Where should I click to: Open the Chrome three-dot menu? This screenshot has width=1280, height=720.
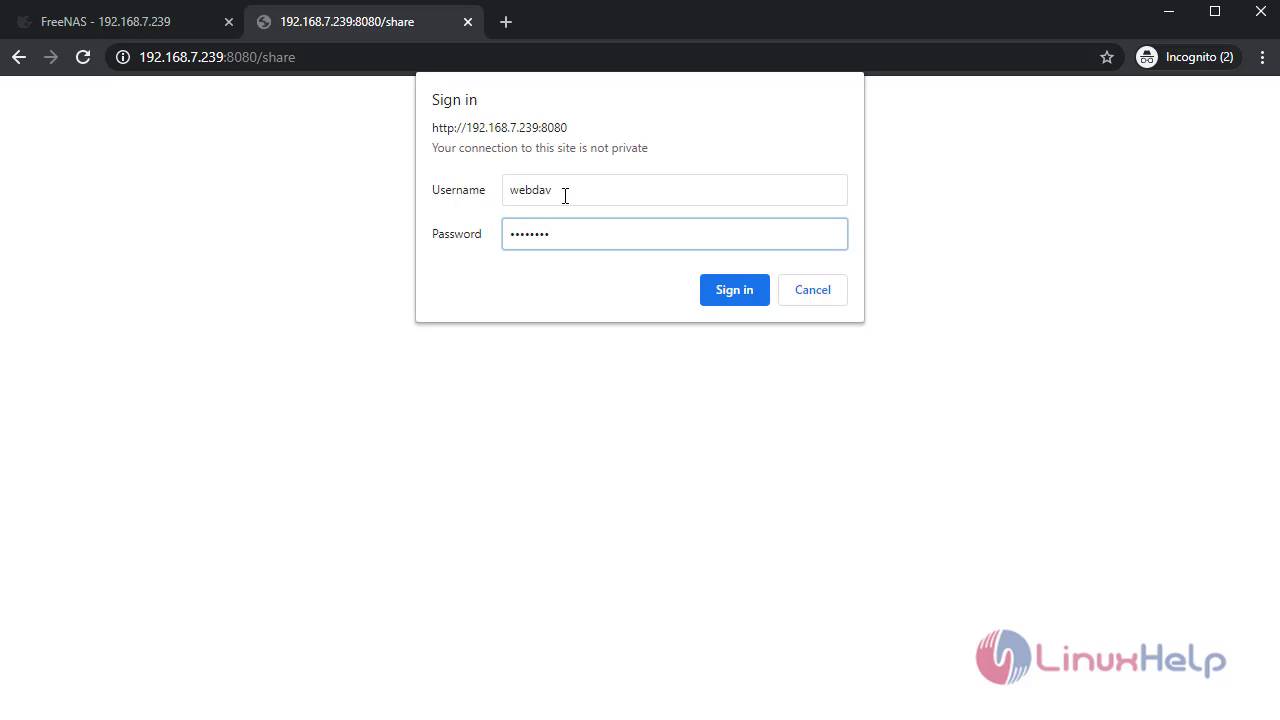point(1263,57)
